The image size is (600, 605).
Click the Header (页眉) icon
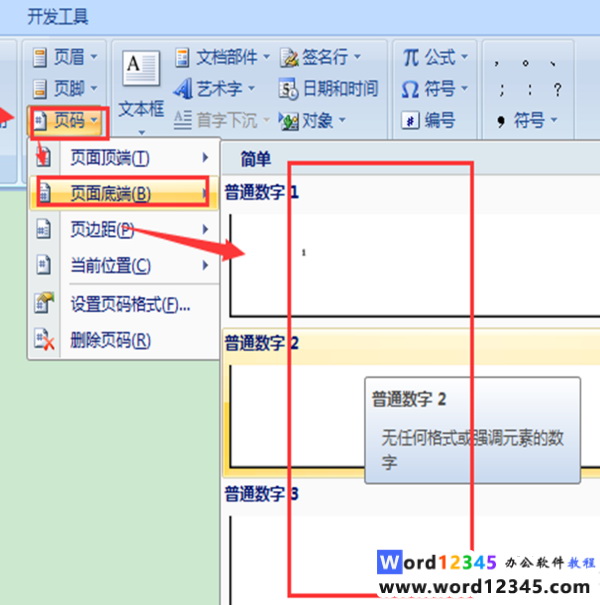point(40,57)
